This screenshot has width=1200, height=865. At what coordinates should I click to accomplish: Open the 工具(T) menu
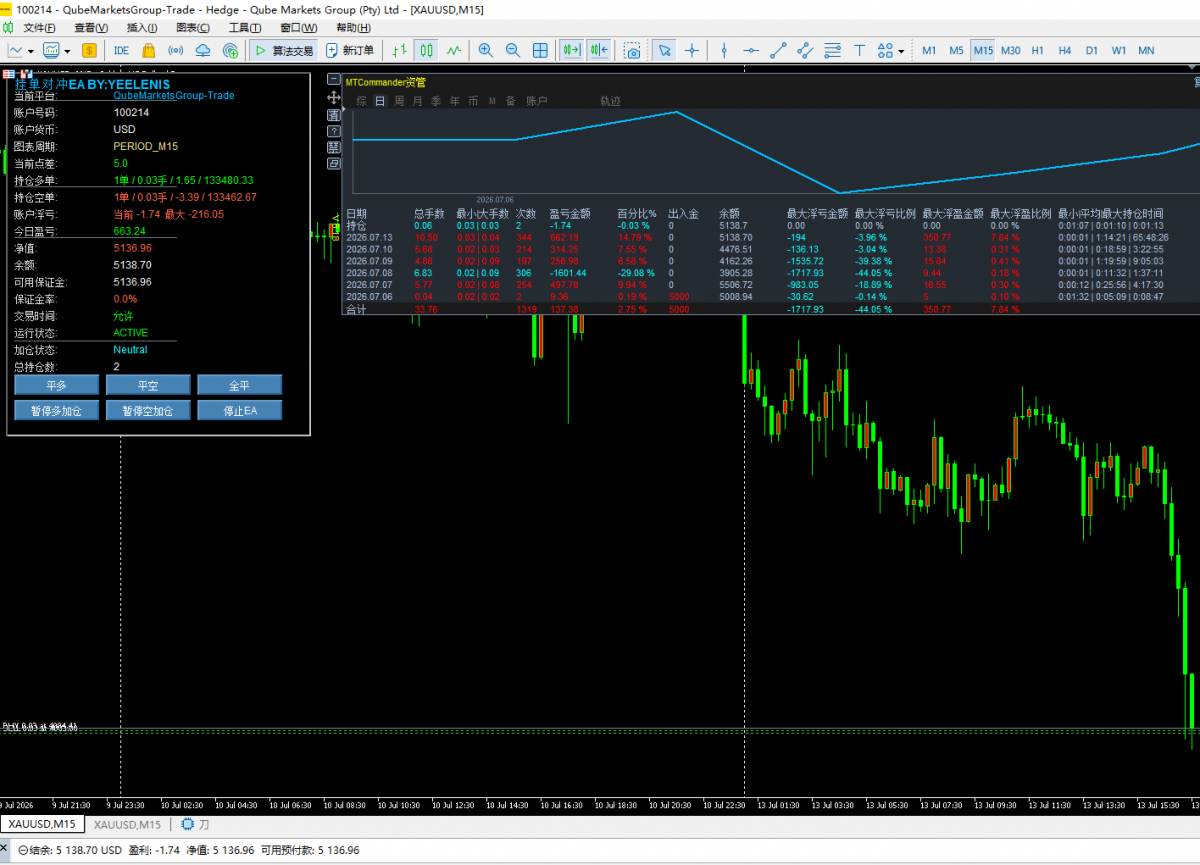coord(245,27)
